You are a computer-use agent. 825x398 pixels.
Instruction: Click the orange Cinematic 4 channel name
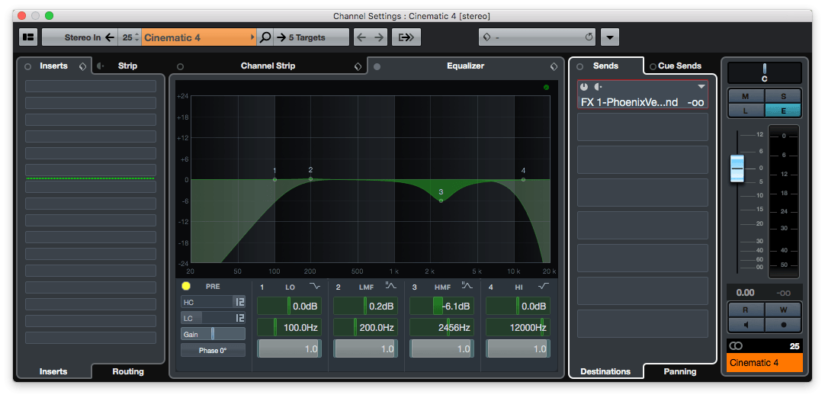pyautogui.click(x=764, y=363)
